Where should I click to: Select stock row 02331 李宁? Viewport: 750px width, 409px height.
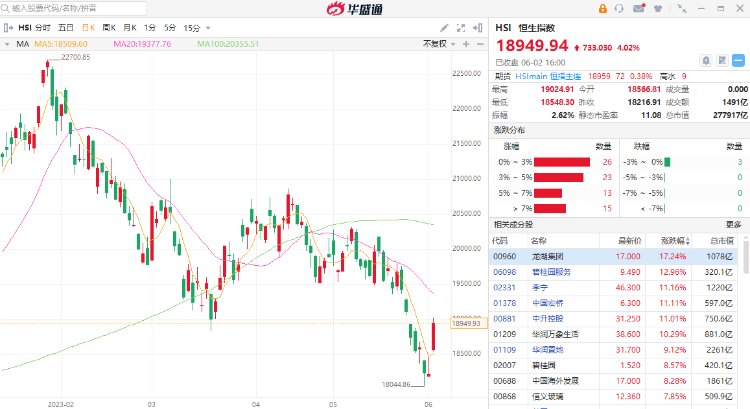(x=613, y=287)
